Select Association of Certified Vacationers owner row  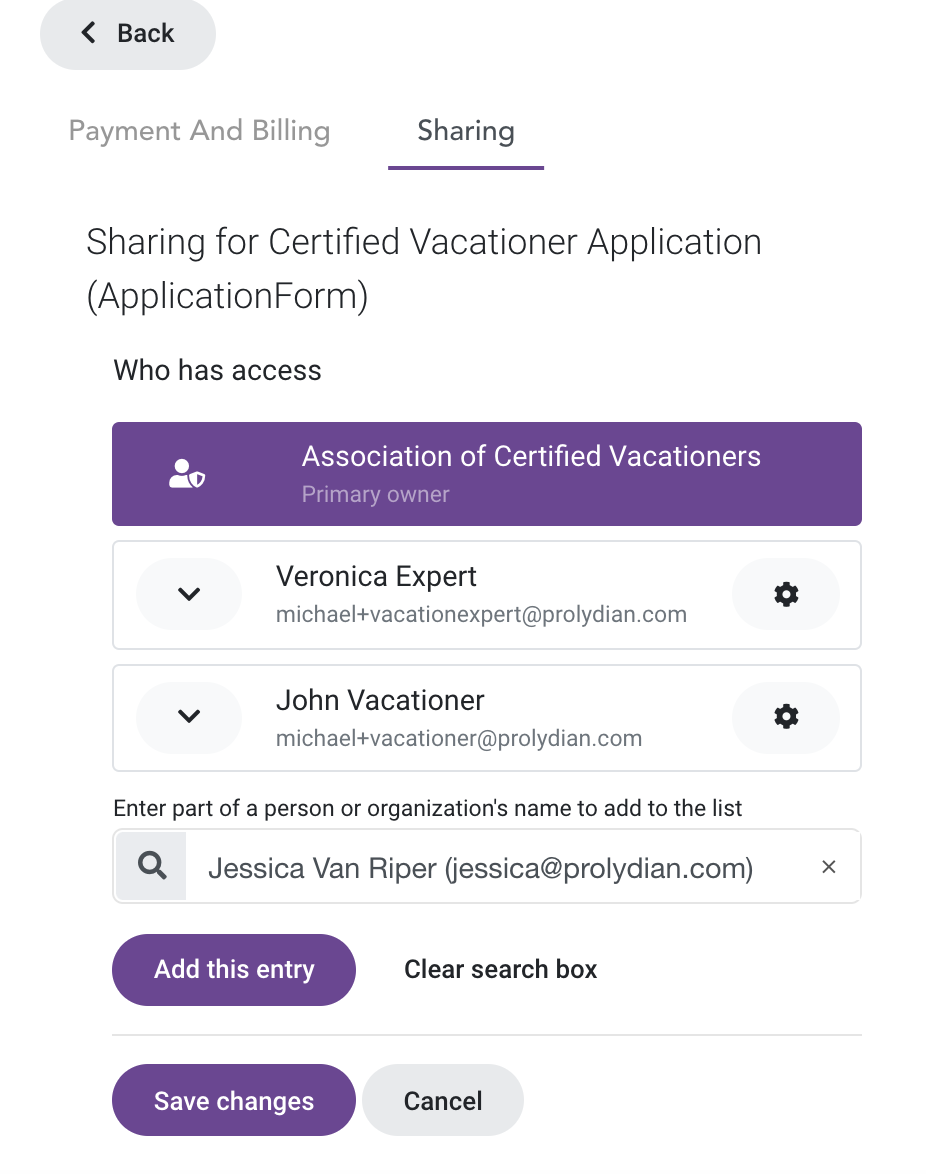pyautogui.click(x=487, y=474)
